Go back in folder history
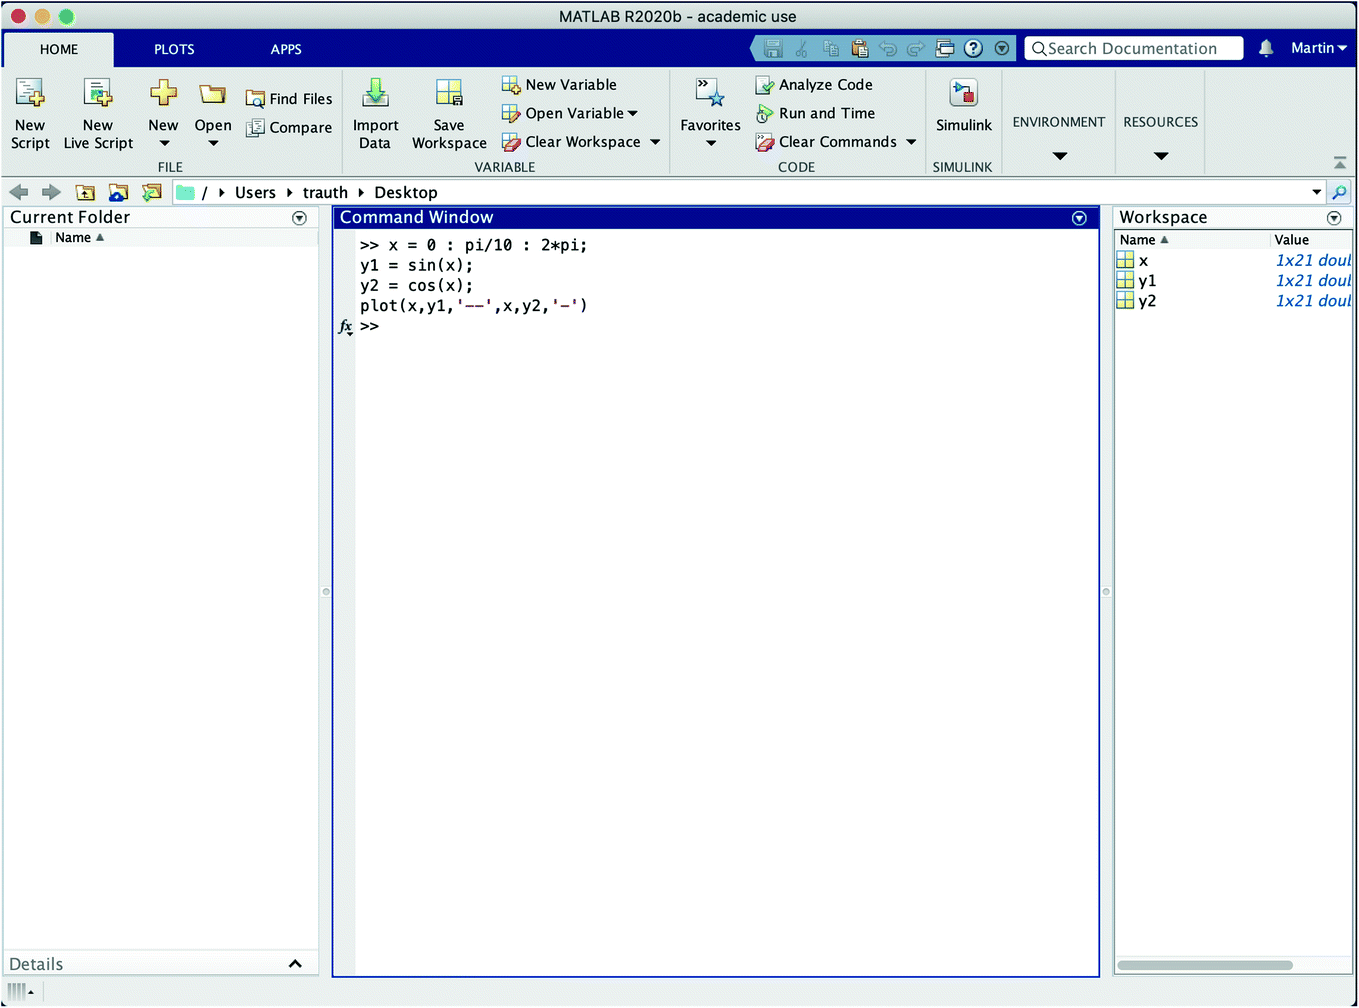1359x1008 pixels. 19,192
